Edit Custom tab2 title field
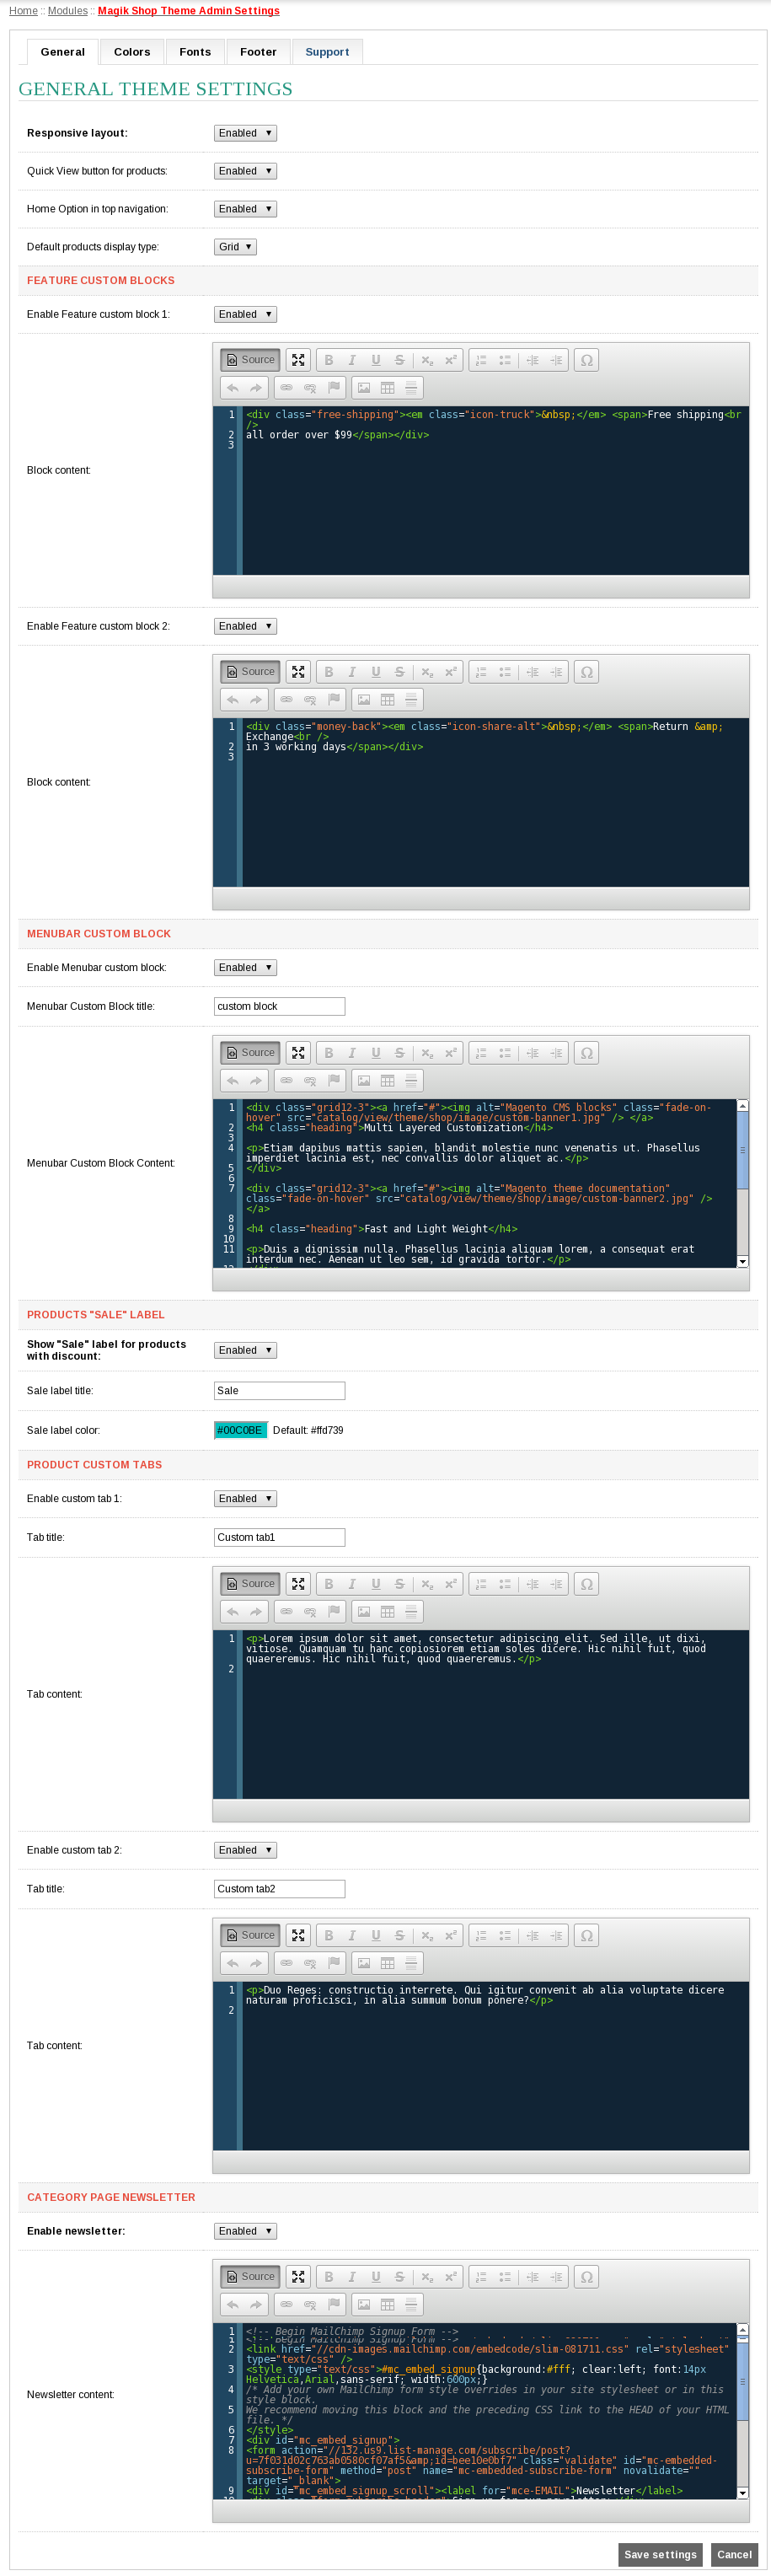This screenshot has width=771, height=2576. coord(279,1890)
